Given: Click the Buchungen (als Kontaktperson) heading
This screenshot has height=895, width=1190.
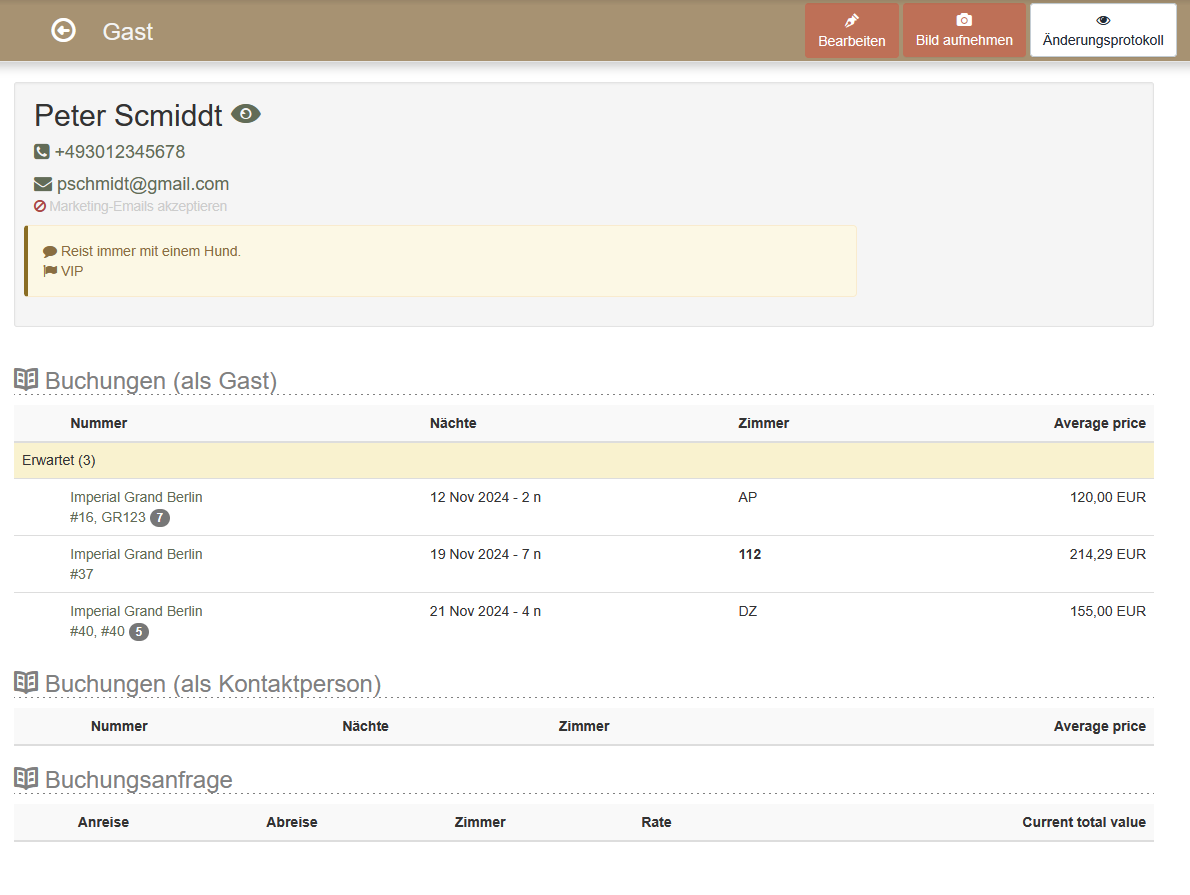Looking at the screenshot, I should pyautogui.click(x=213, y=683).
